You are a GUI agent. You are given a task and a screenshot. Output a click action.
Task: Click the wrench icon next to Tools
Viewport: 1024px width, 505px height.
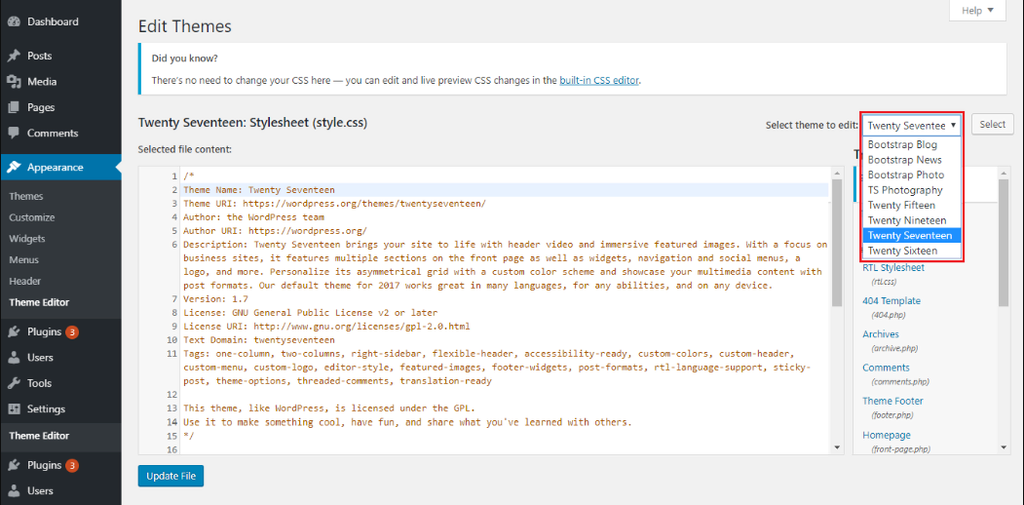pos(14,383)
